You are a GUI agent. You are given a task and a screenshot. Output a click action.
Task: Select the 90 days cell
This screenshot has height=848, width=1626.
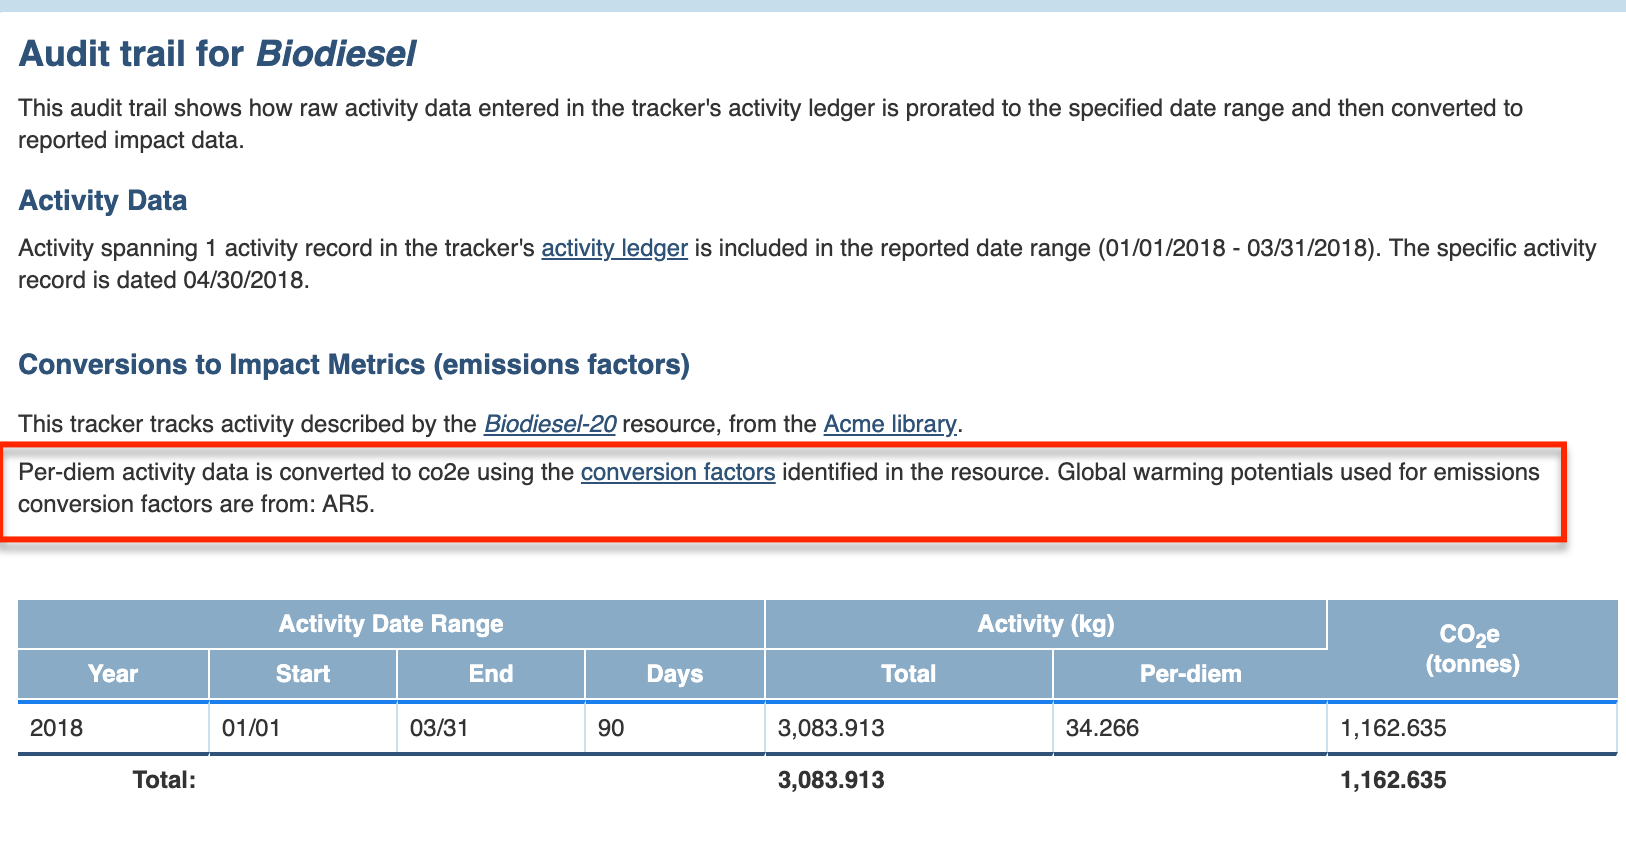coord(611,728)
